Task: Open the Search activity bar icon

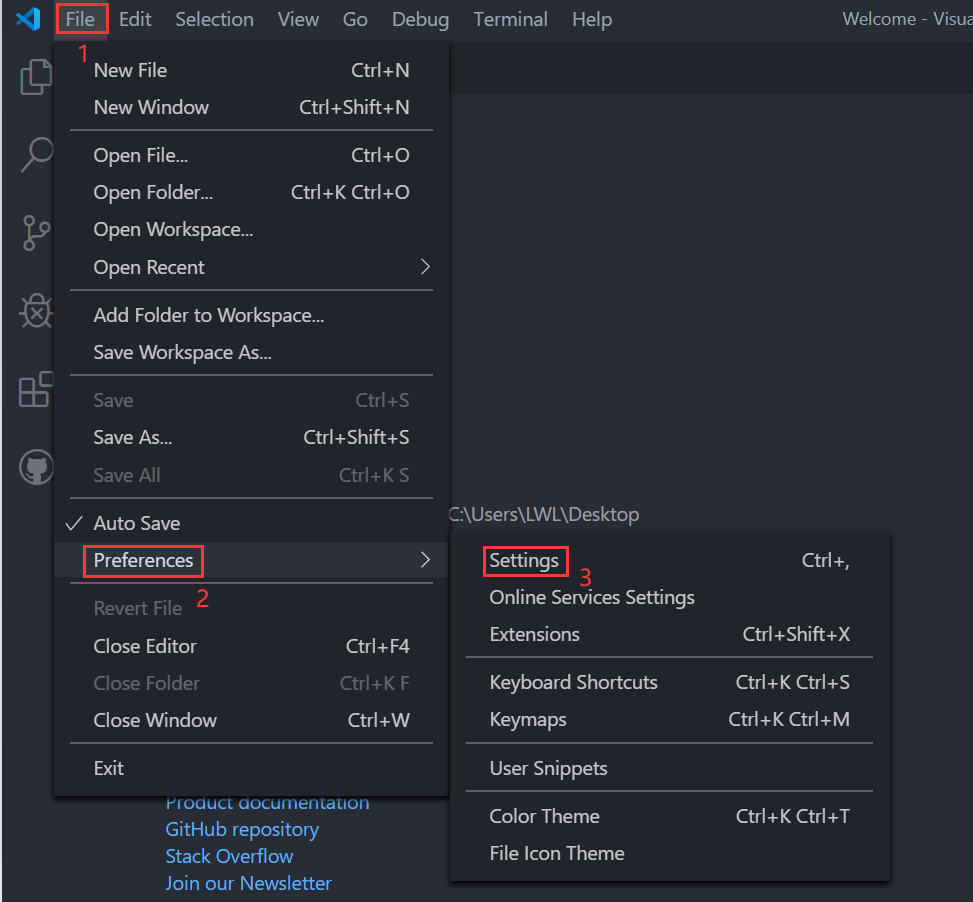Action: coord(37,154)
